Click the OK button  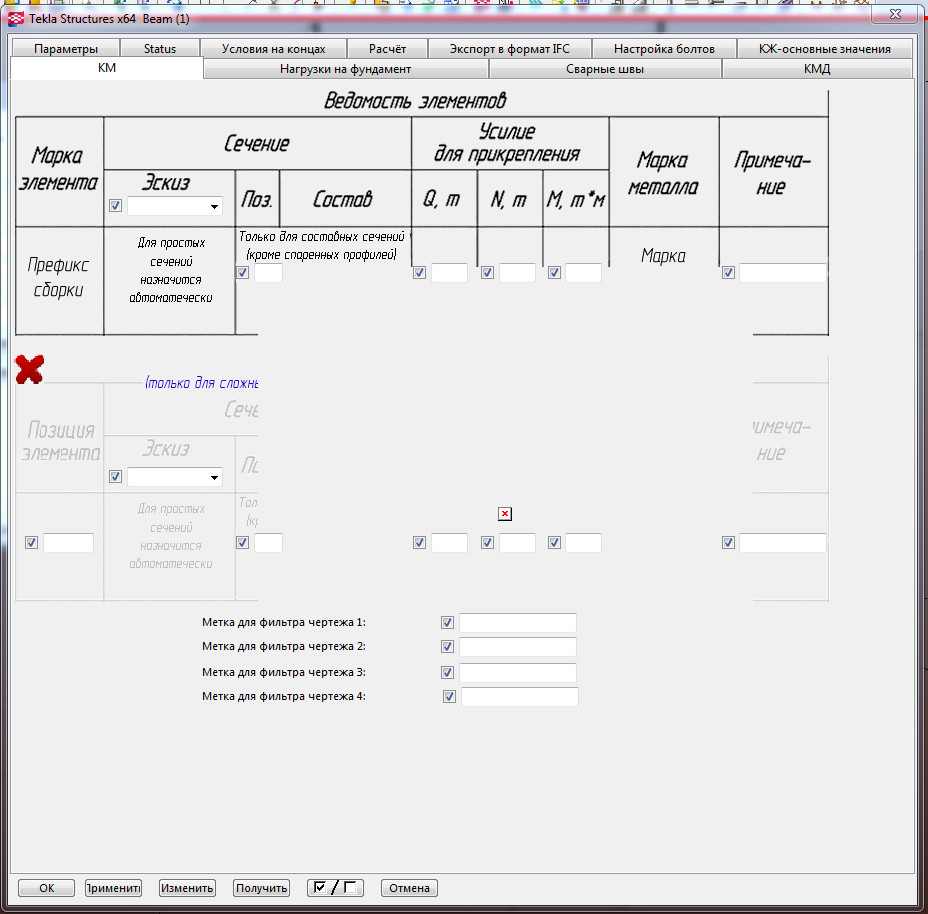46,888
